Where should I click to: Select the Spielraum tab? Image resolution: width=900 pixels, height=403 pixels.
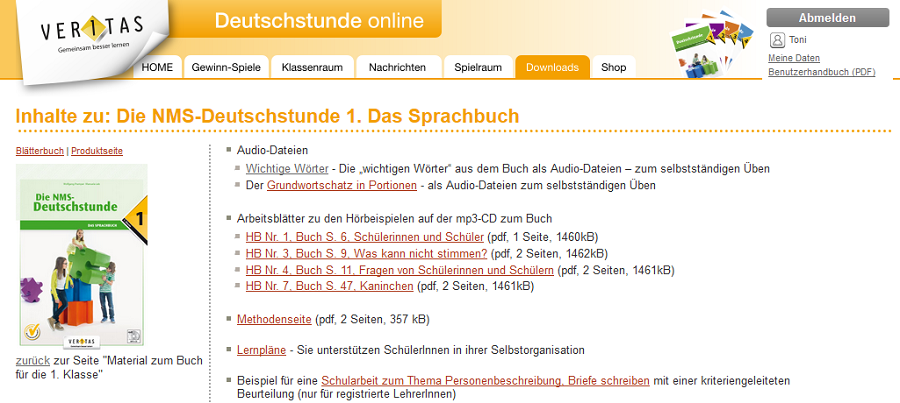point(478,67)
